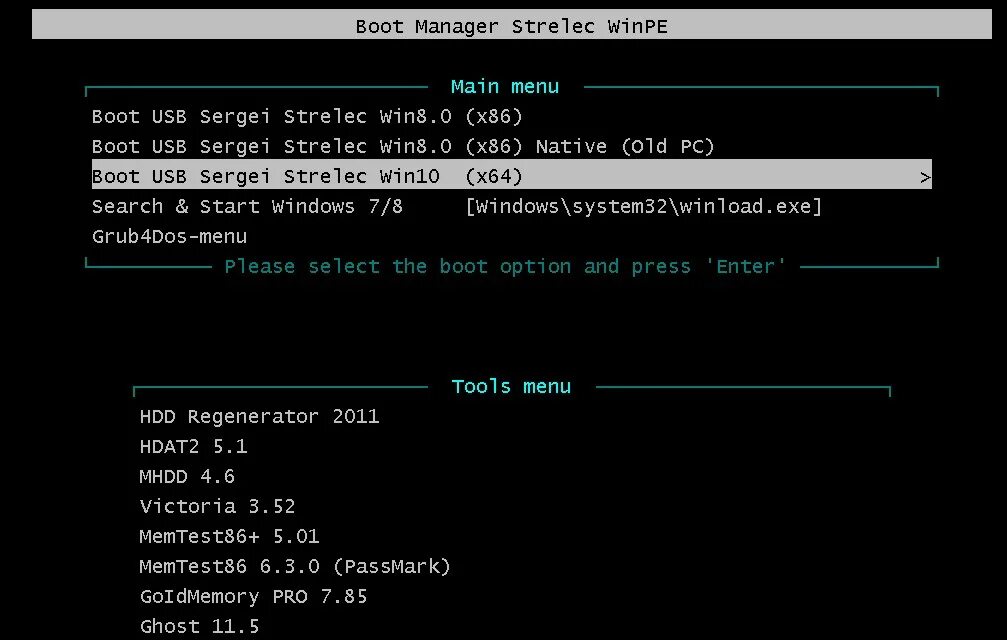Open Victoria 3.52 disk tool
This screenshot has height=640, width=1007.
coord(216,506)
